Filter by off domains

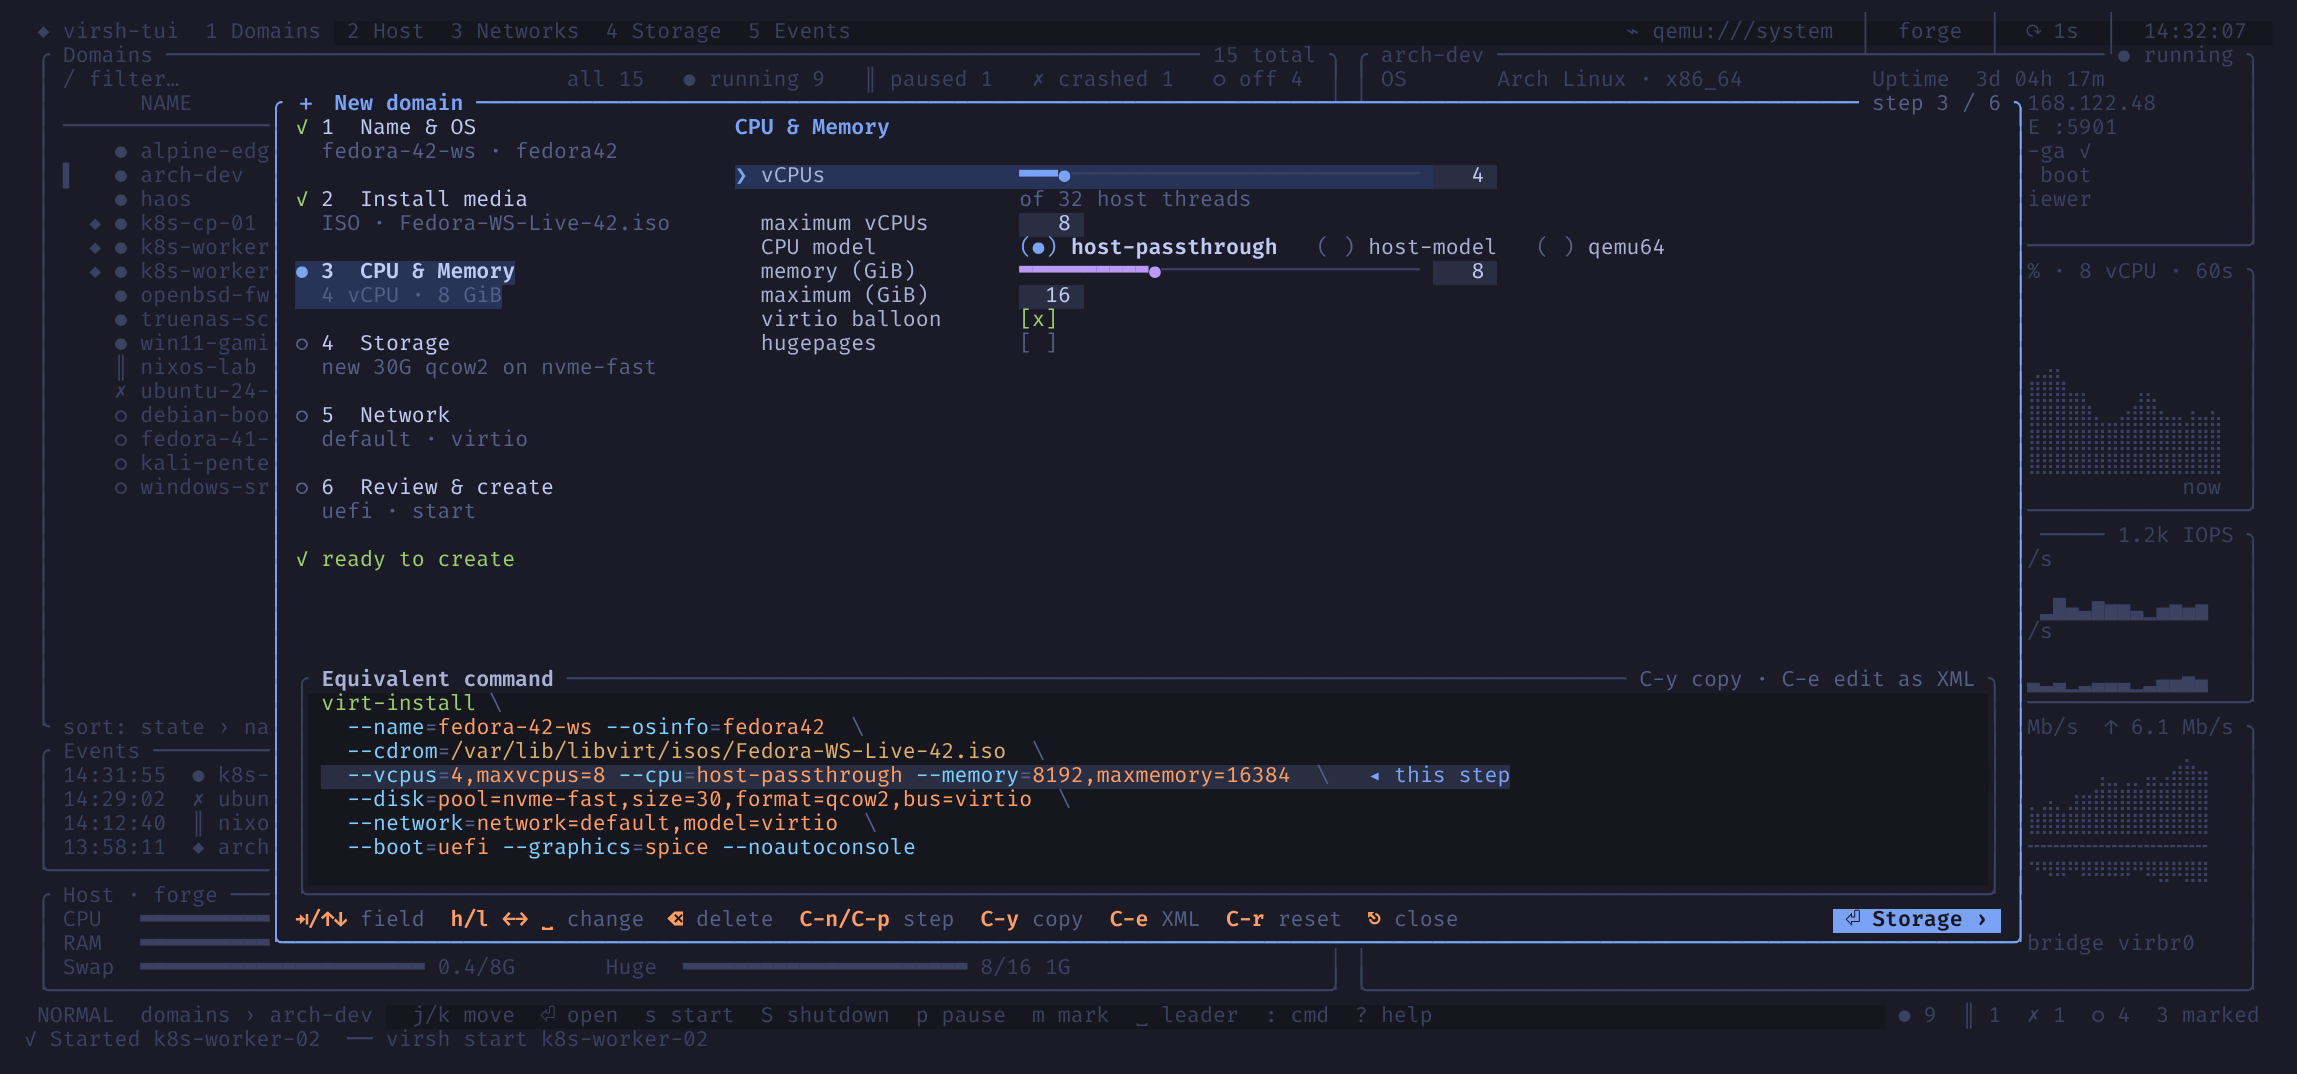[1258, 79]
